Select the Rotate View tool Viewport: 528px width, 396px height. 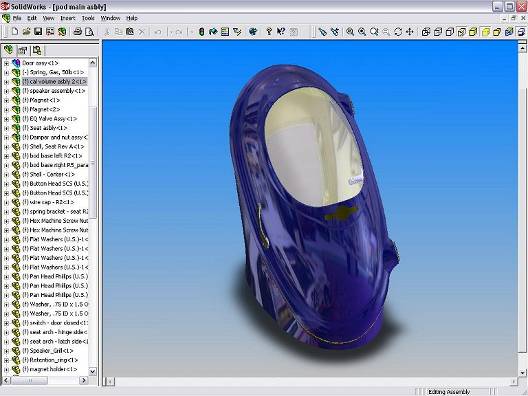pyautogui.click(x=398, y=32)
